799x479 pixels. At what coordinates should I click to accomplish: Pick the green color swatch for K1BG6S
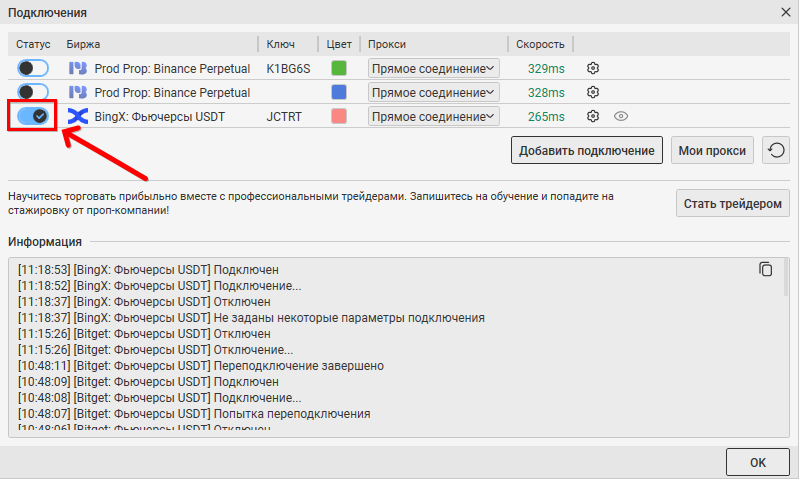[339, 68]
